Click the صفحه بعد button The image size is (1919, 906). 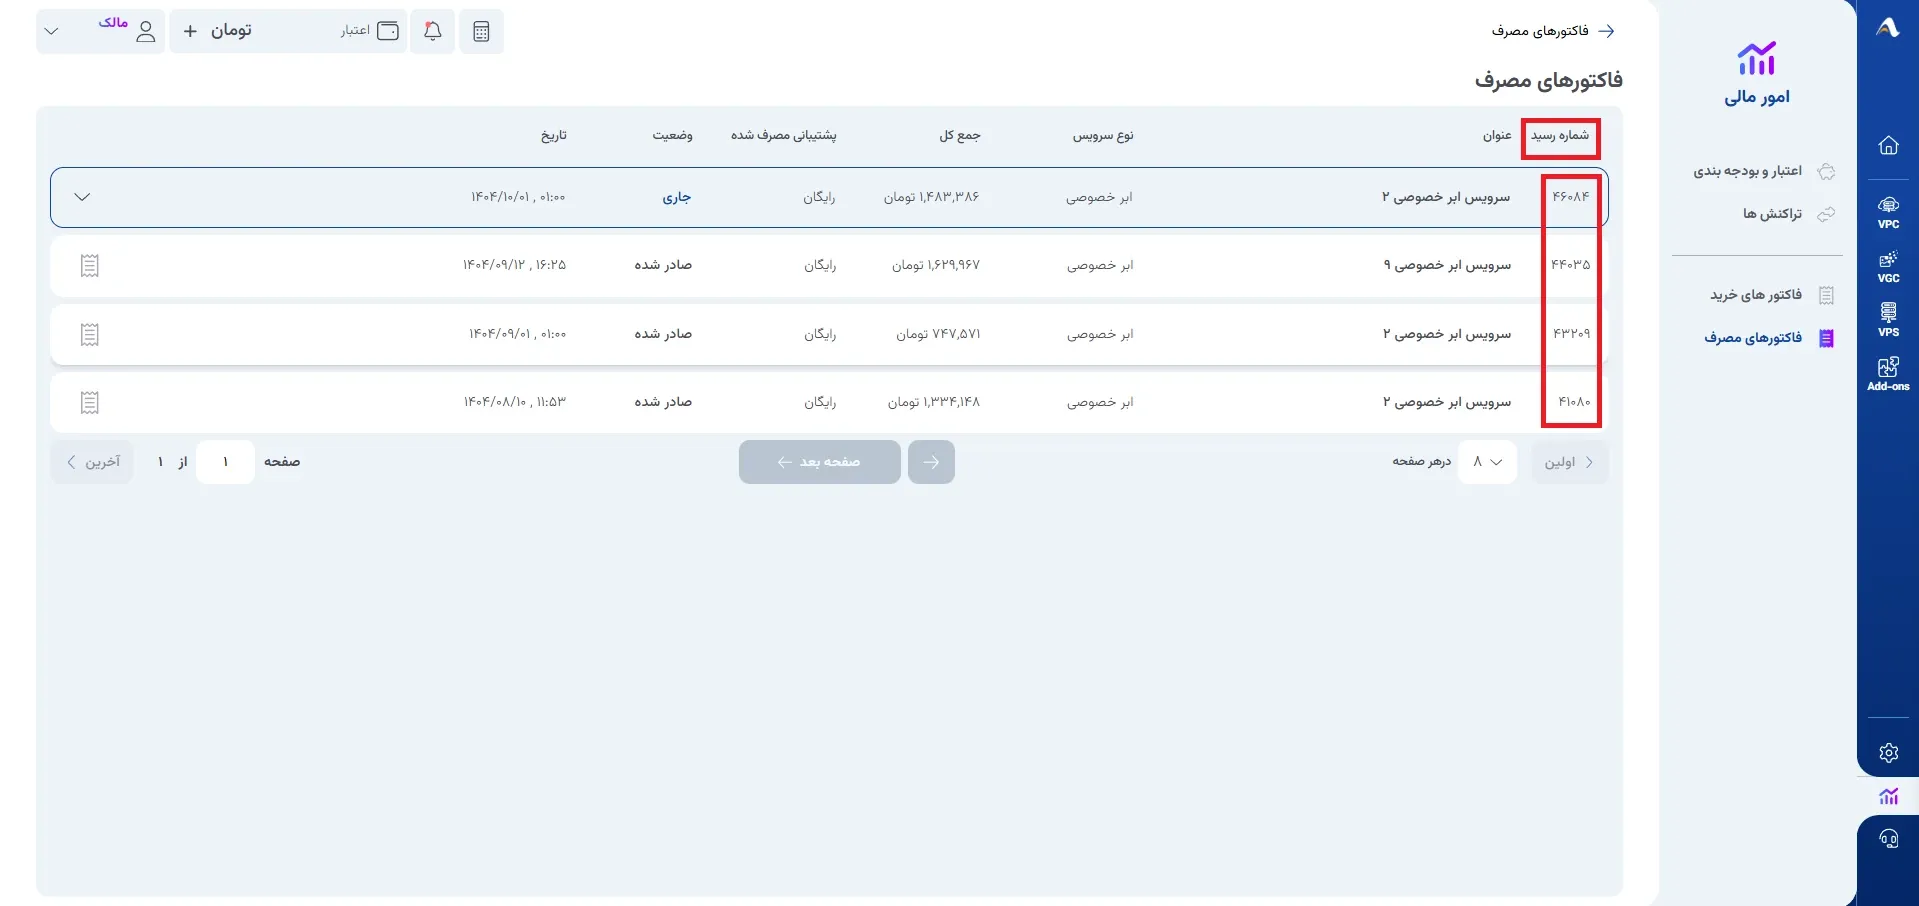click(820, 462)
